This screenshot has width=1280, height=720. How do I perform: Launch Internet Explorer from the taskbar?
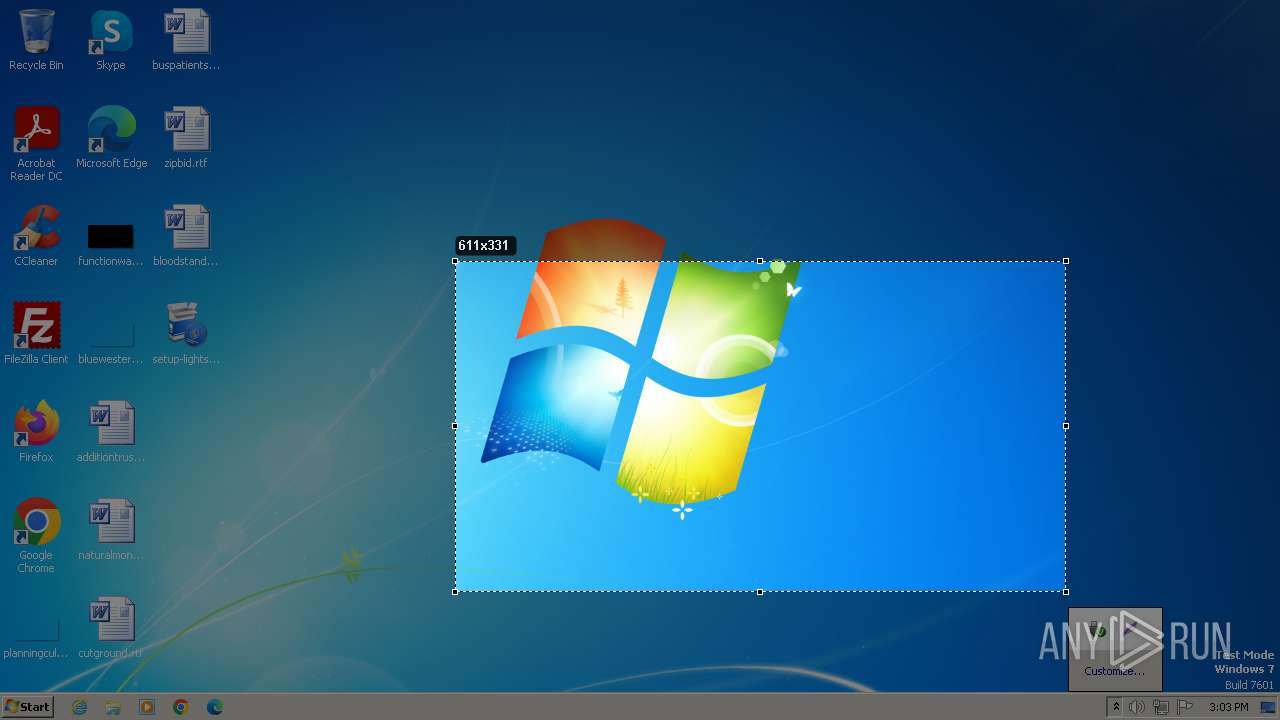pos(79,707)
